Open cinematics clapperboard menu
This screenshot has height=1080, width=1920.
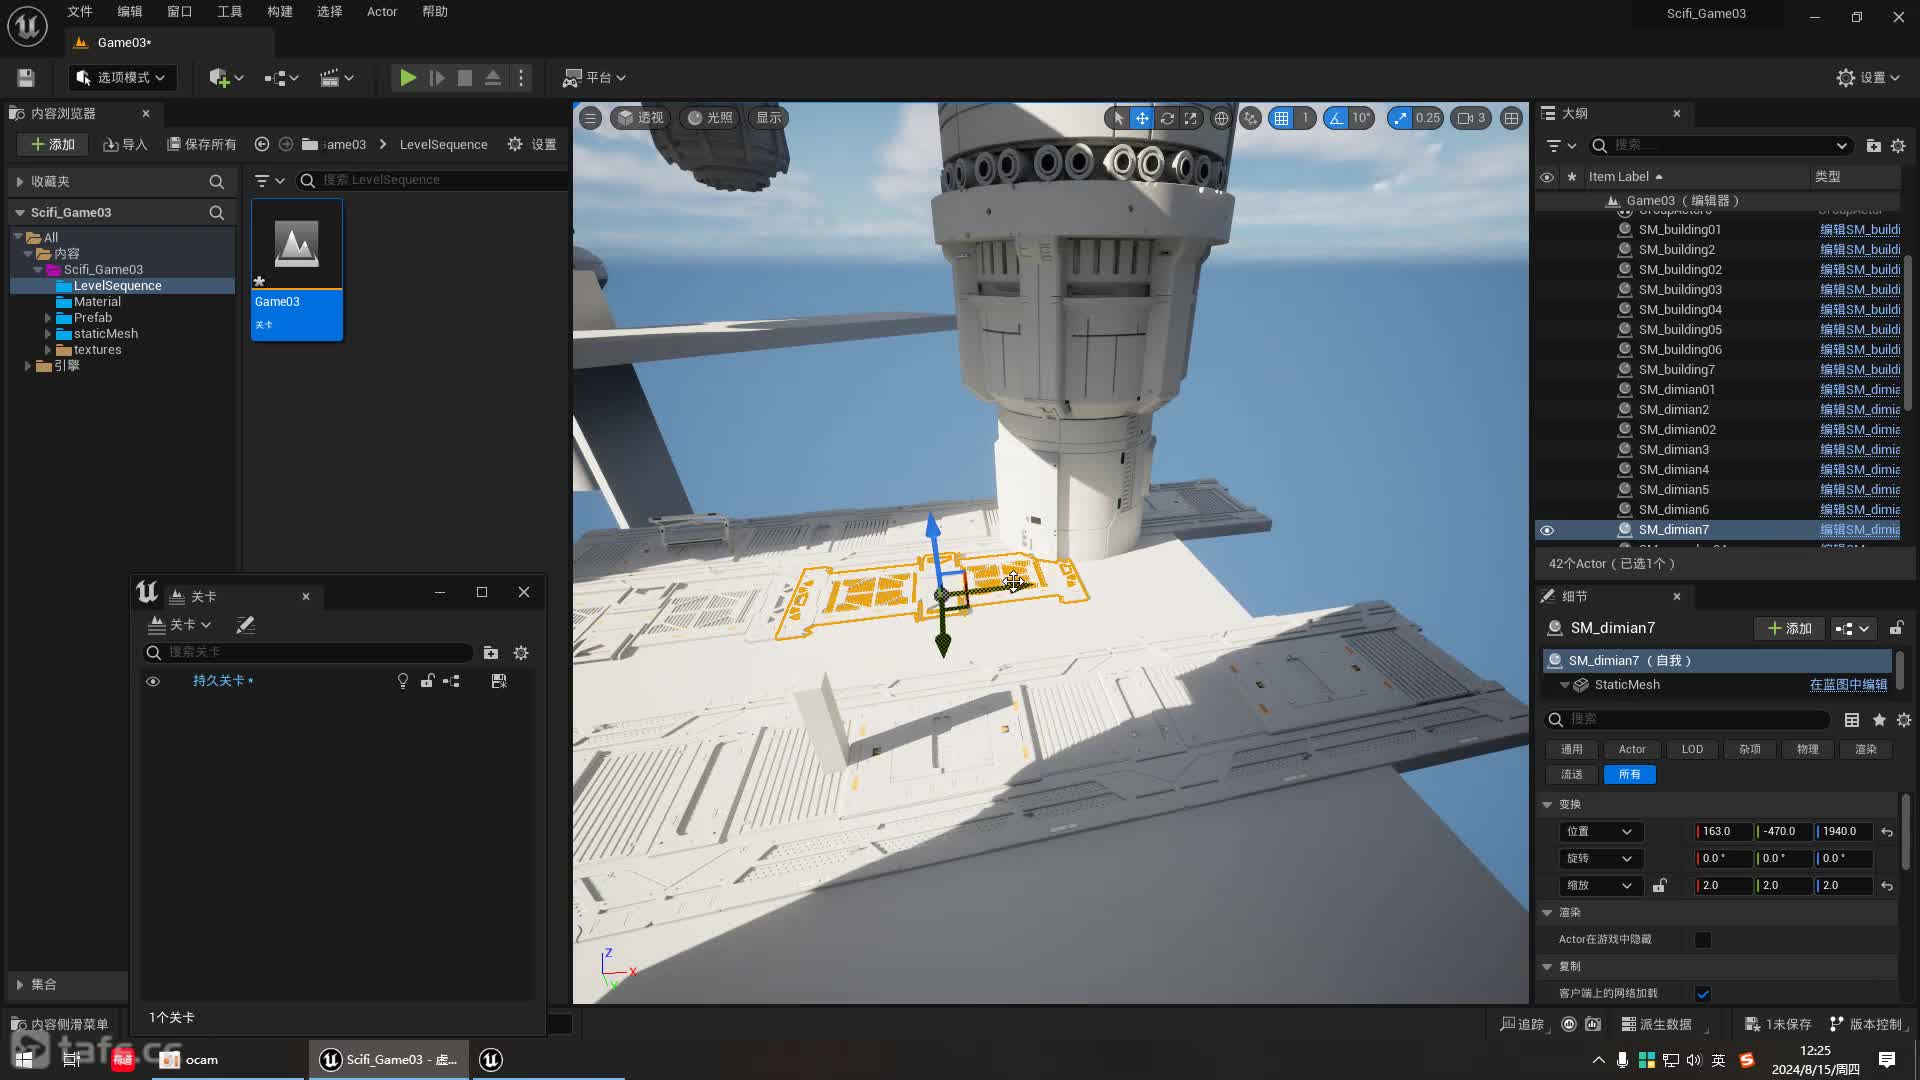(336, 78)
